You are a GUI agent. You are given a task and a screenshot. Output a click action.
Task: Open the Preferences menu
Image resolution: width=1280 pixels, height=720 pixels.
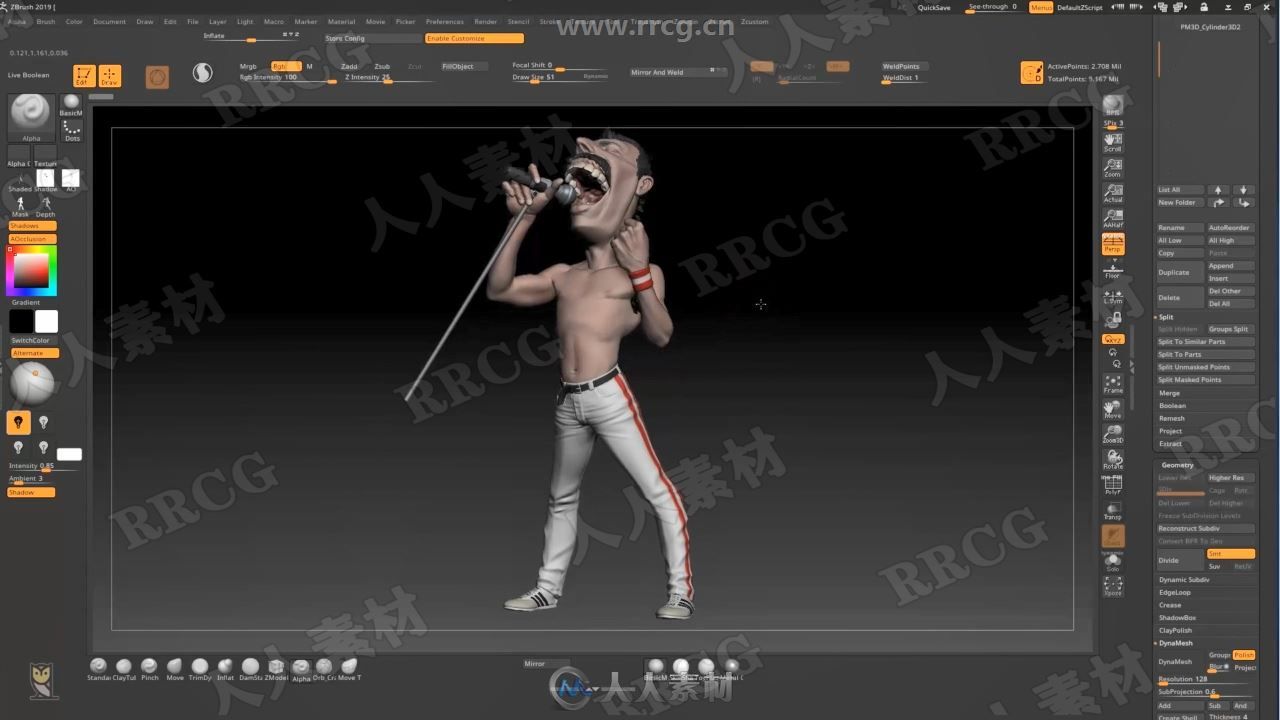pyautogui.click(x=444, y=21)
